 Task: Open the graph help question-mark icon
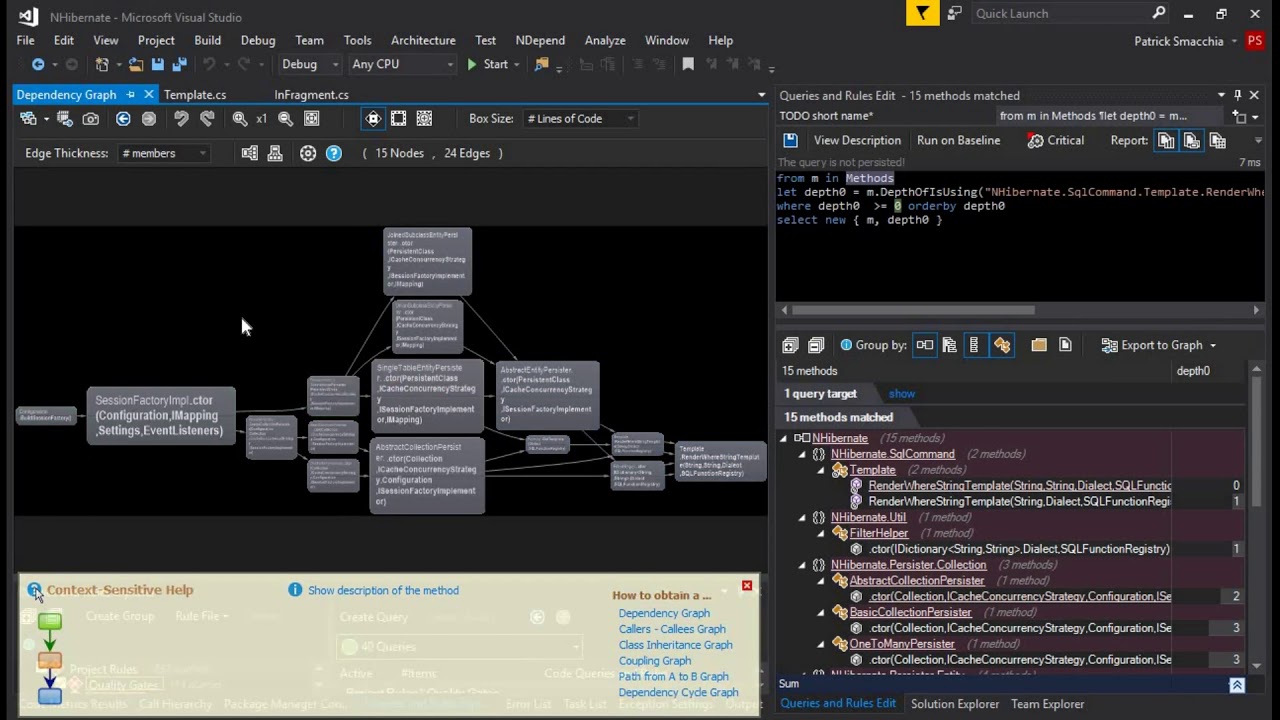(334, 153)
